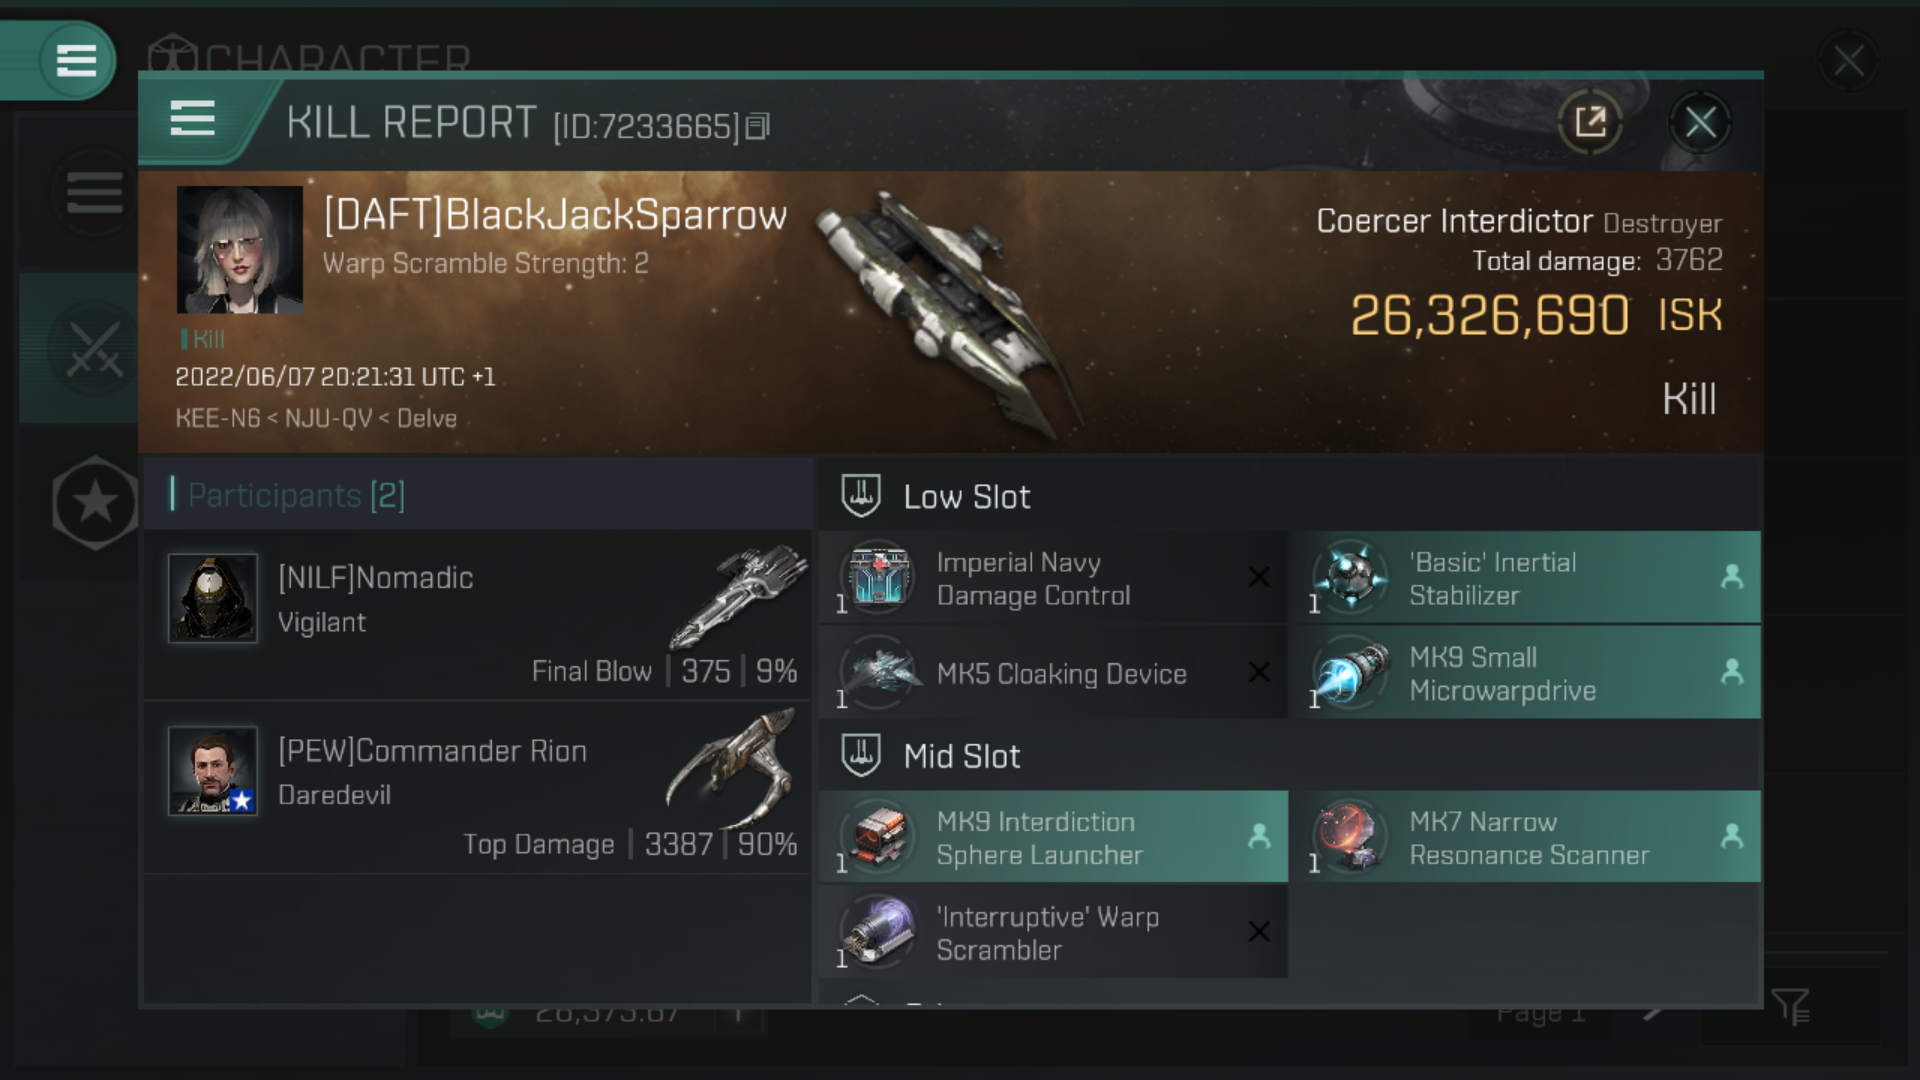Toggle destroyed status on Imperial Navy Damage Control
The image size is (1920, 1080).
tap(1254, 578)
